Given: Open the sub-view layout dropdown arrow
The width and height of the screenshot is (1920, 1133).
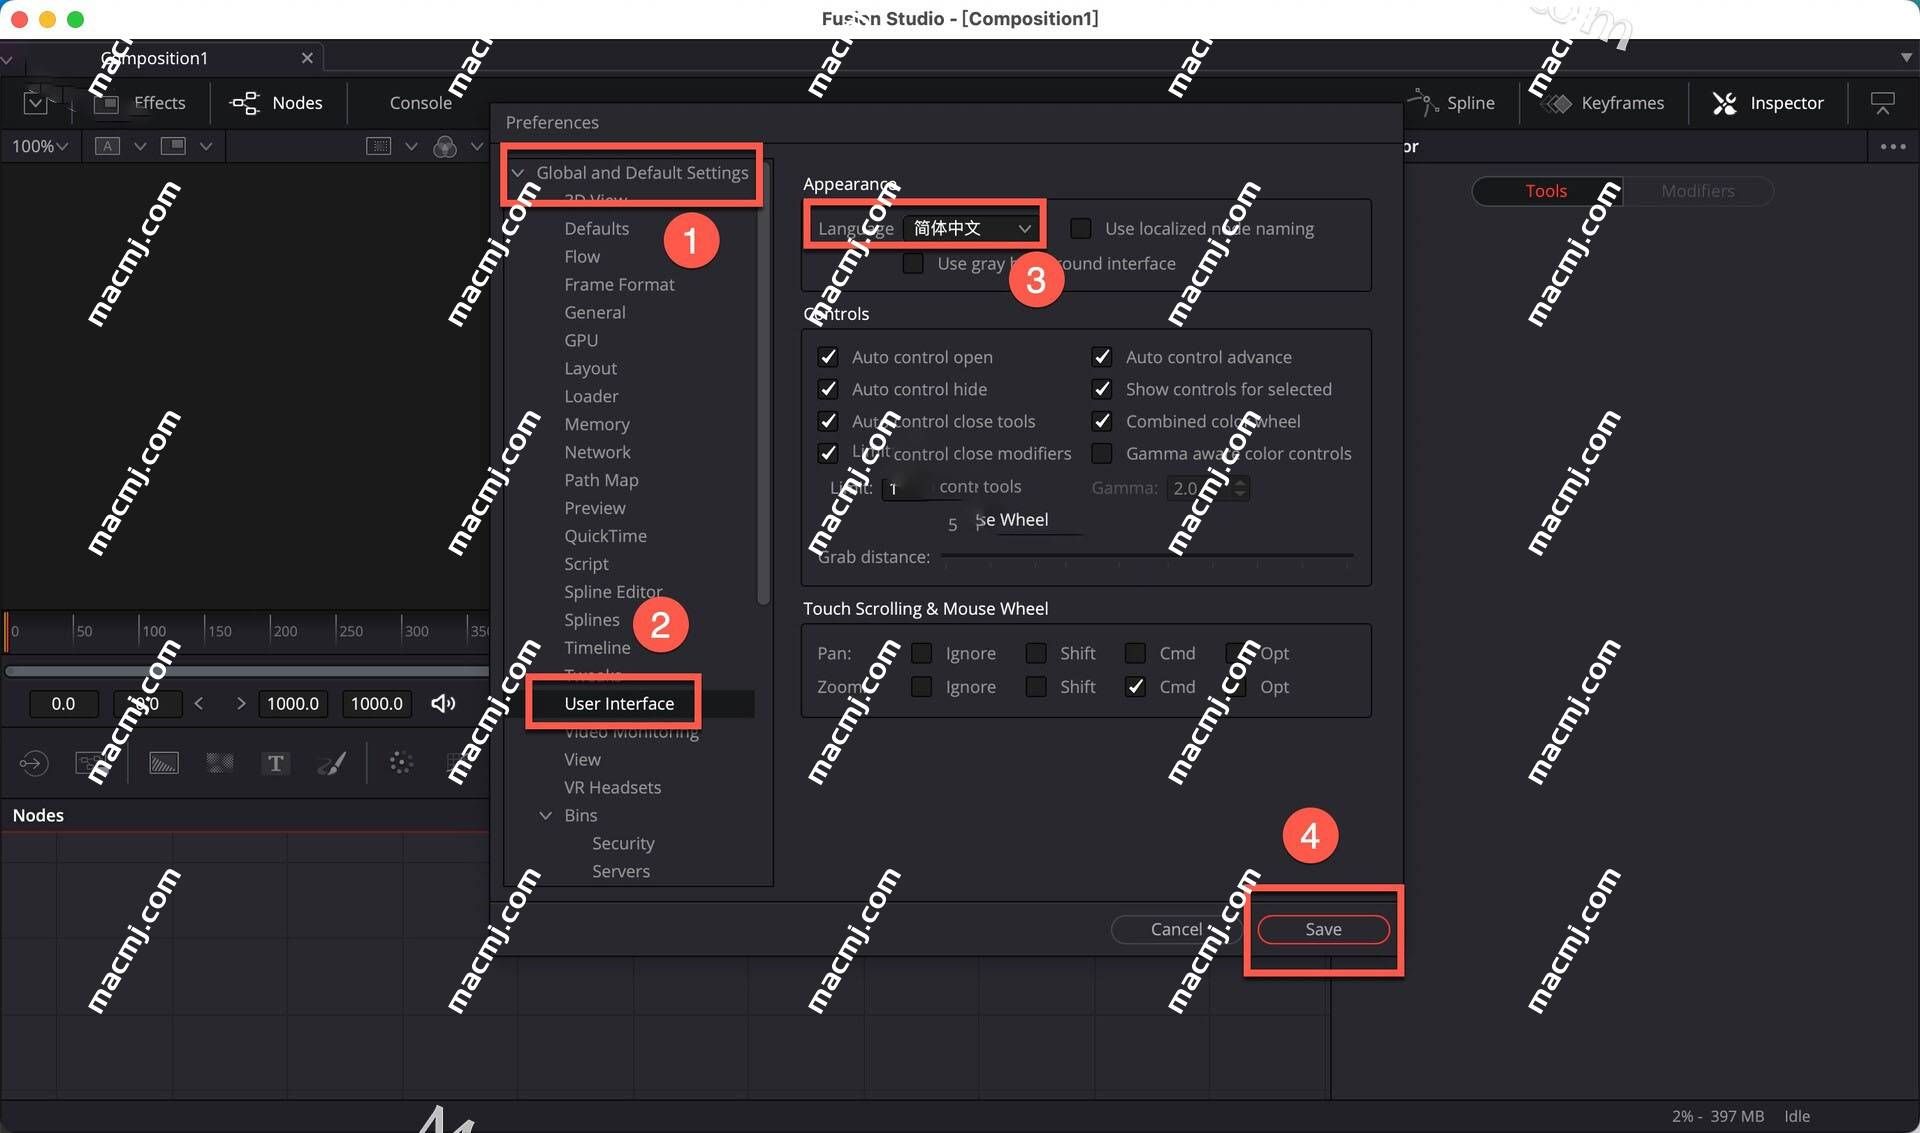Looking at the screenshot, I should click(206, 146).
